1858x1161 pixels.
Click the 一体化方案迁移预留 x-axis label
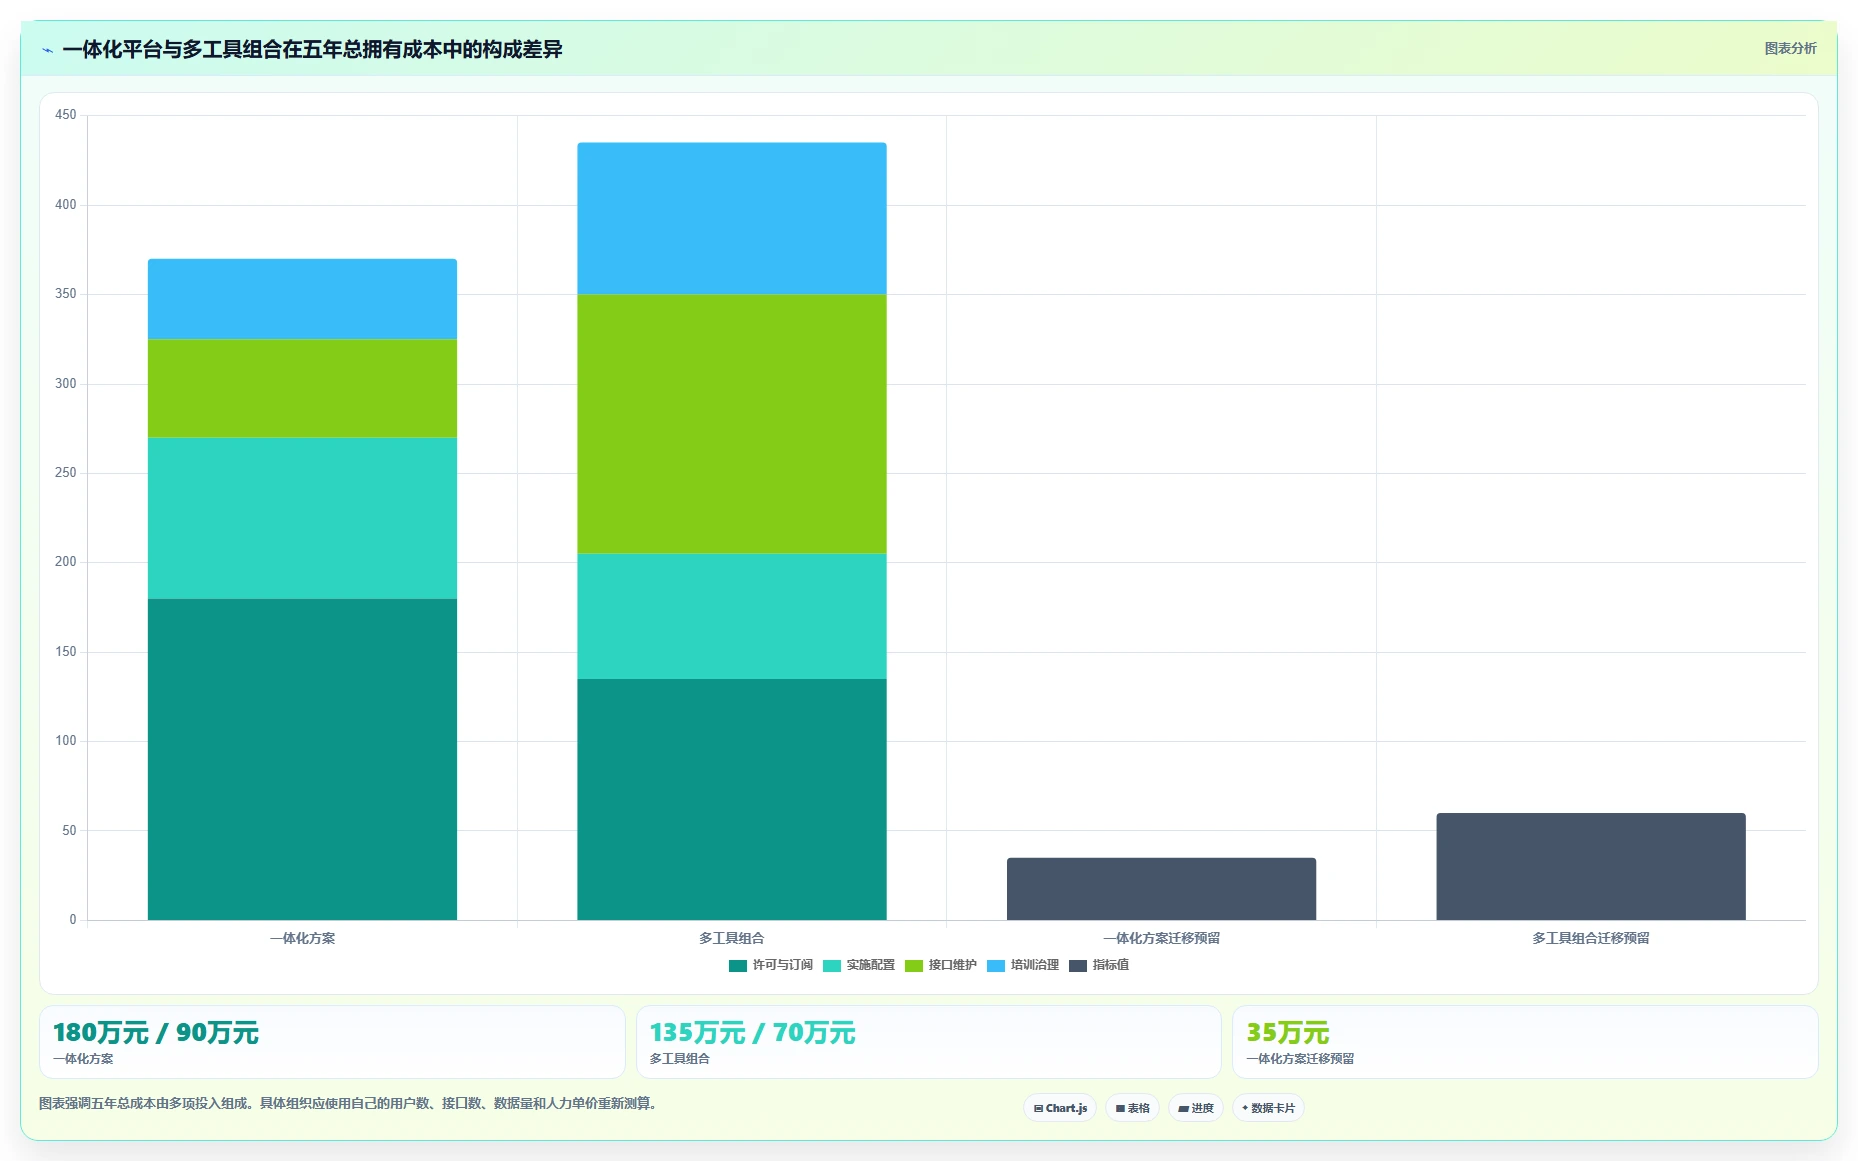[x=1161, y=938]
